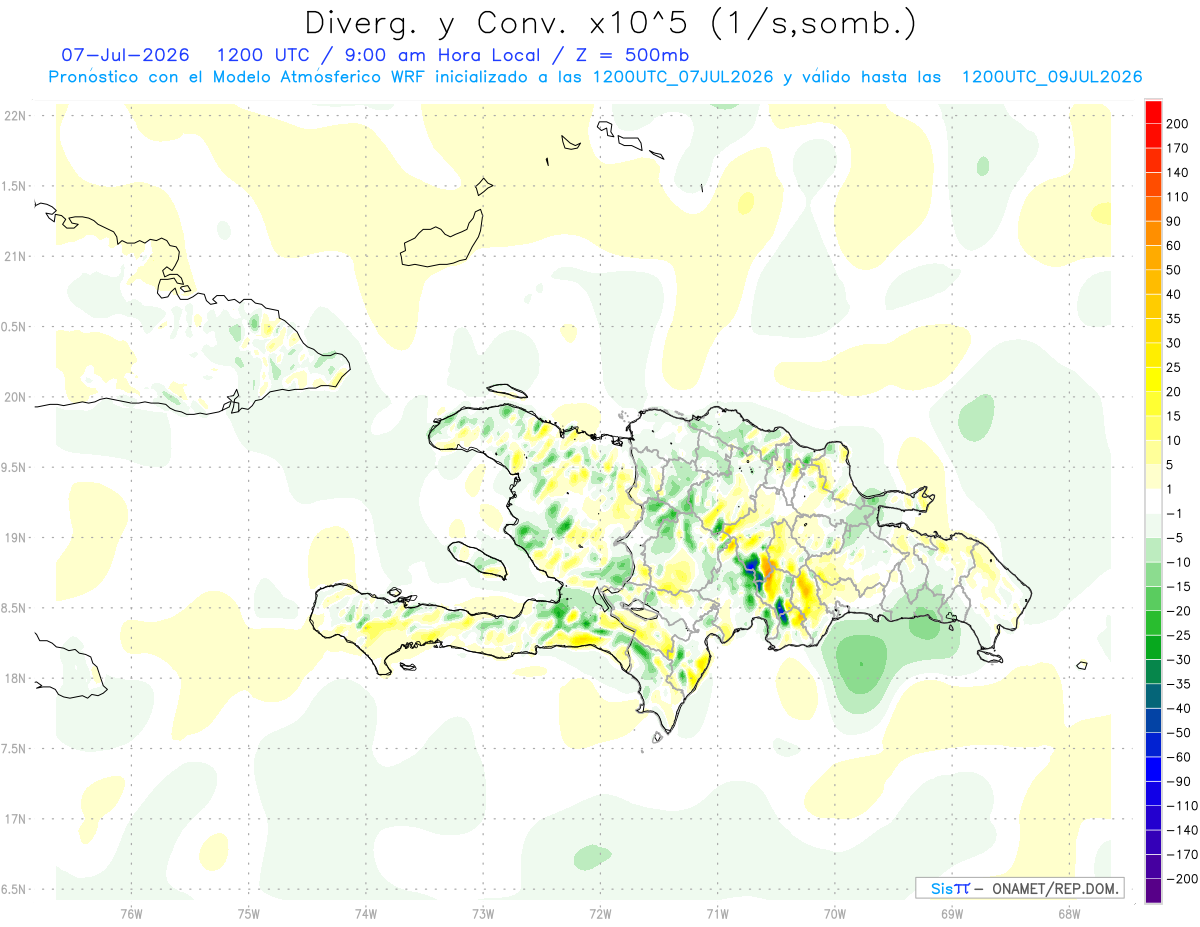
Task: Click the legend value -30
Action: coord(1179,660)
